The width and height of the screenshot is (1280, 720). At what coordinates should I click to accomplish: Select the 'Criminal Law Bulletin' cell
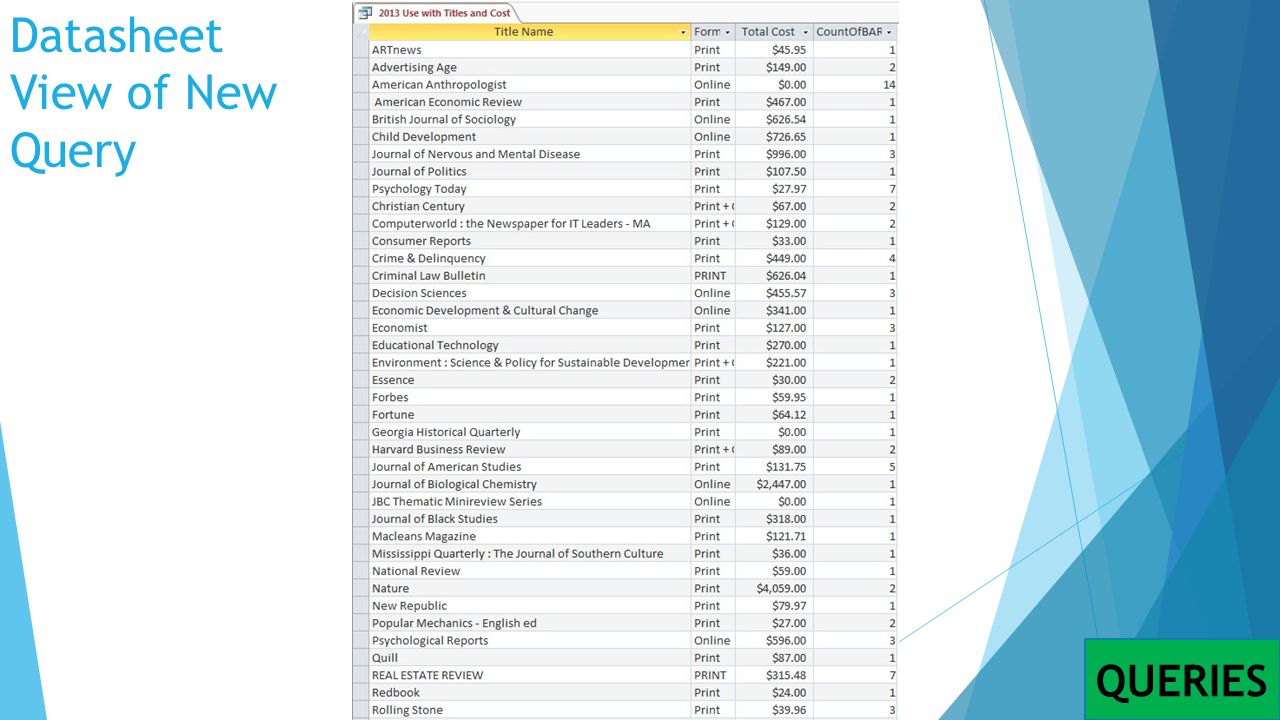pyautogui.click(x=529, y=276)
